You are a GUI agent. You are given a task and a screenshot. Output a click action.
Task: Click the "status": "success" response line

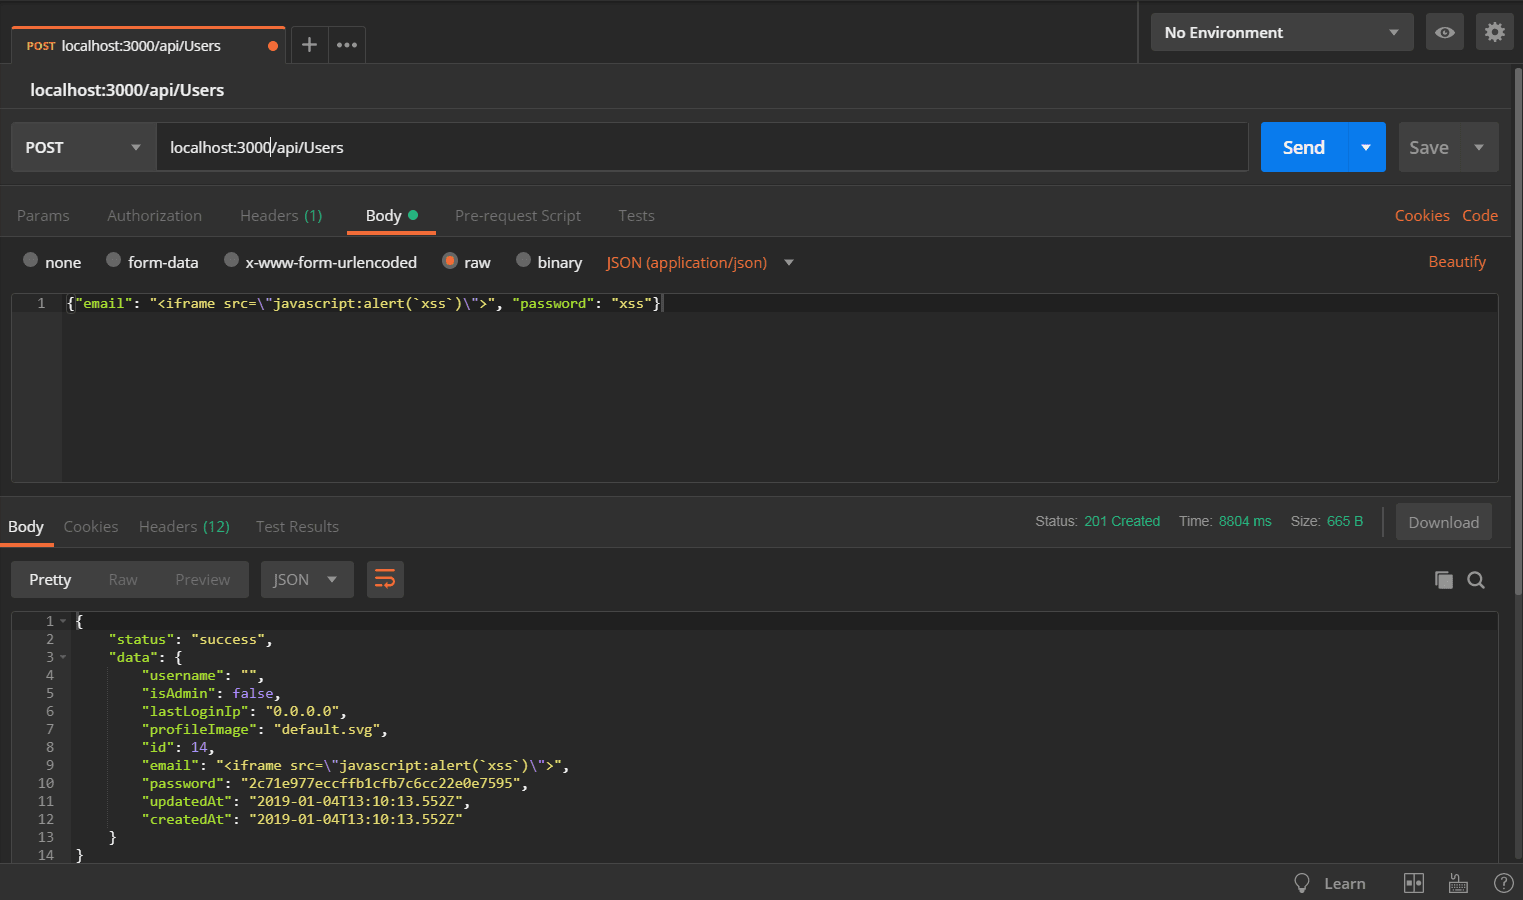[190, 639]
